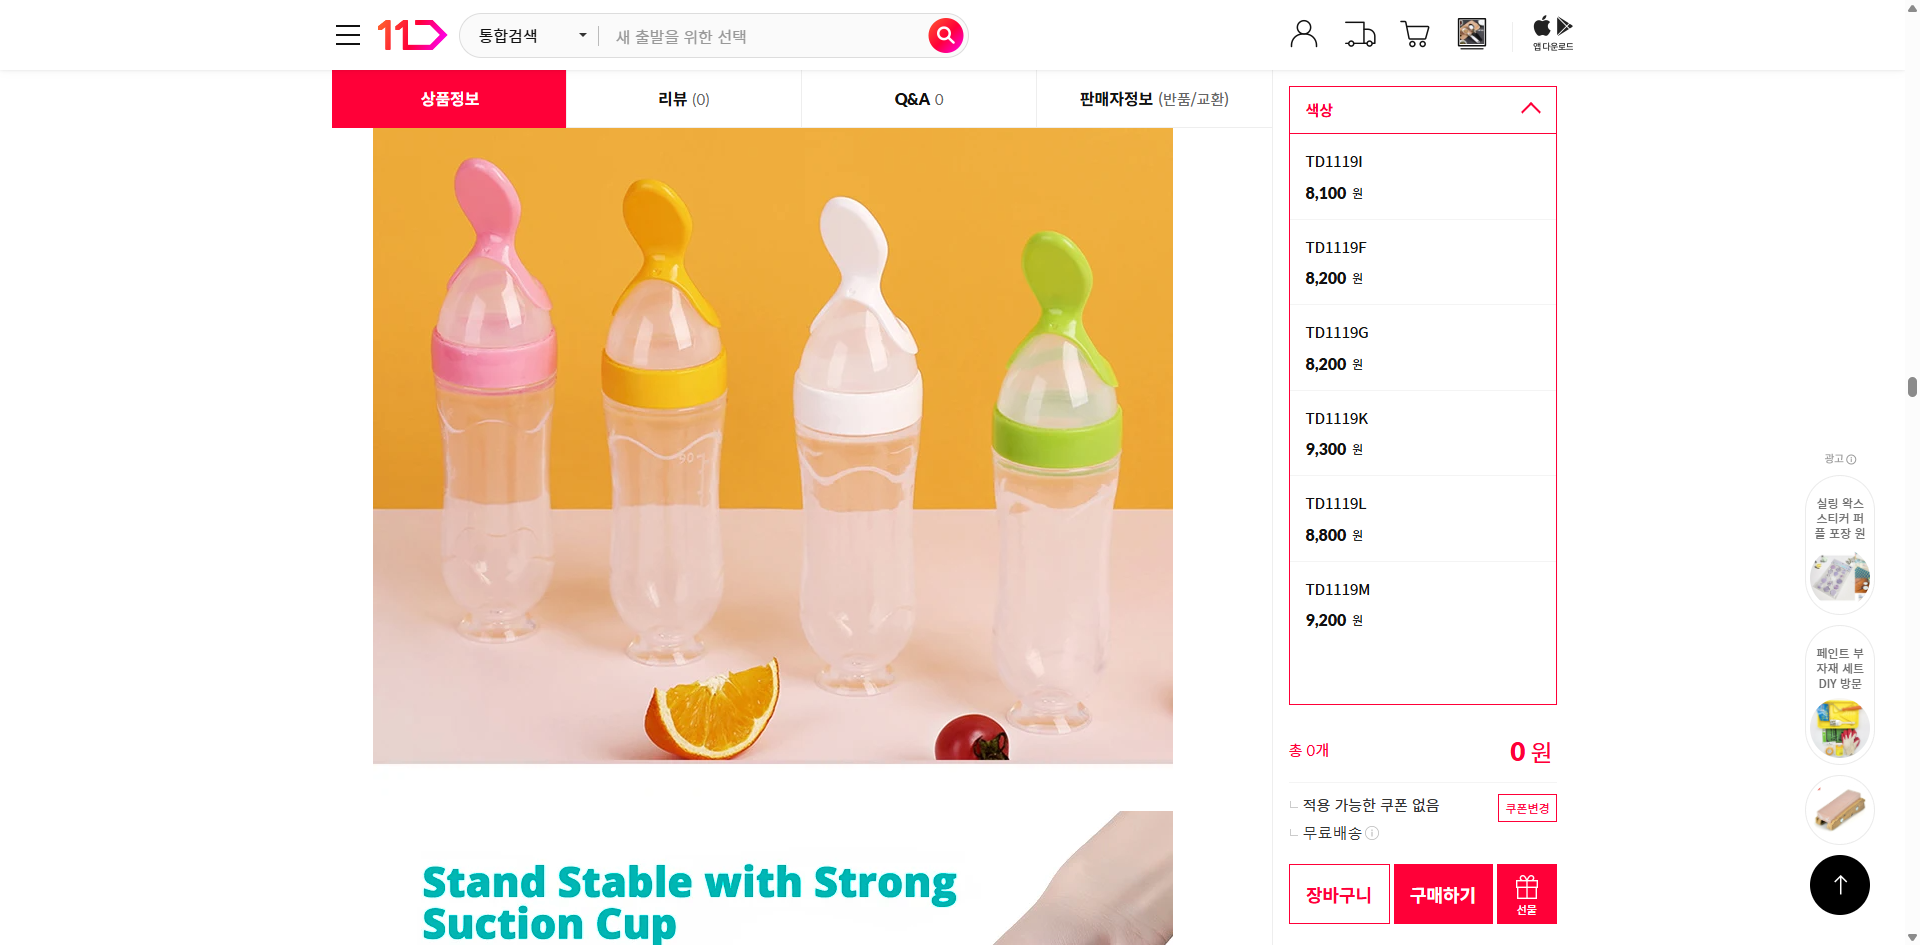Open the my account user icon
This screenshot has width=1920, height=945.
[1304, 34]
